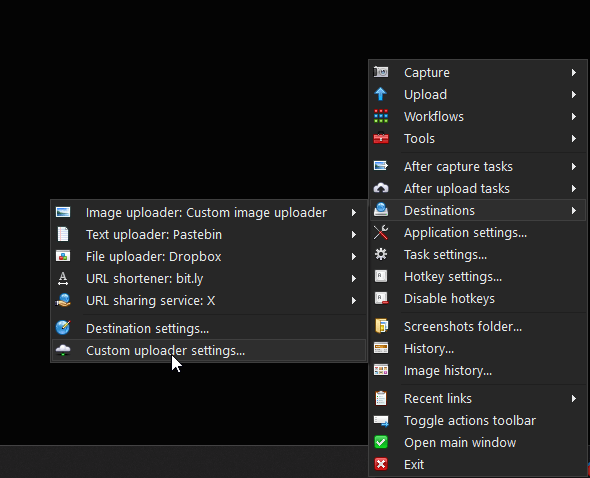590x478 pixels.
Task: Select the After upload tasks menu entry
Action: (478, 188)
